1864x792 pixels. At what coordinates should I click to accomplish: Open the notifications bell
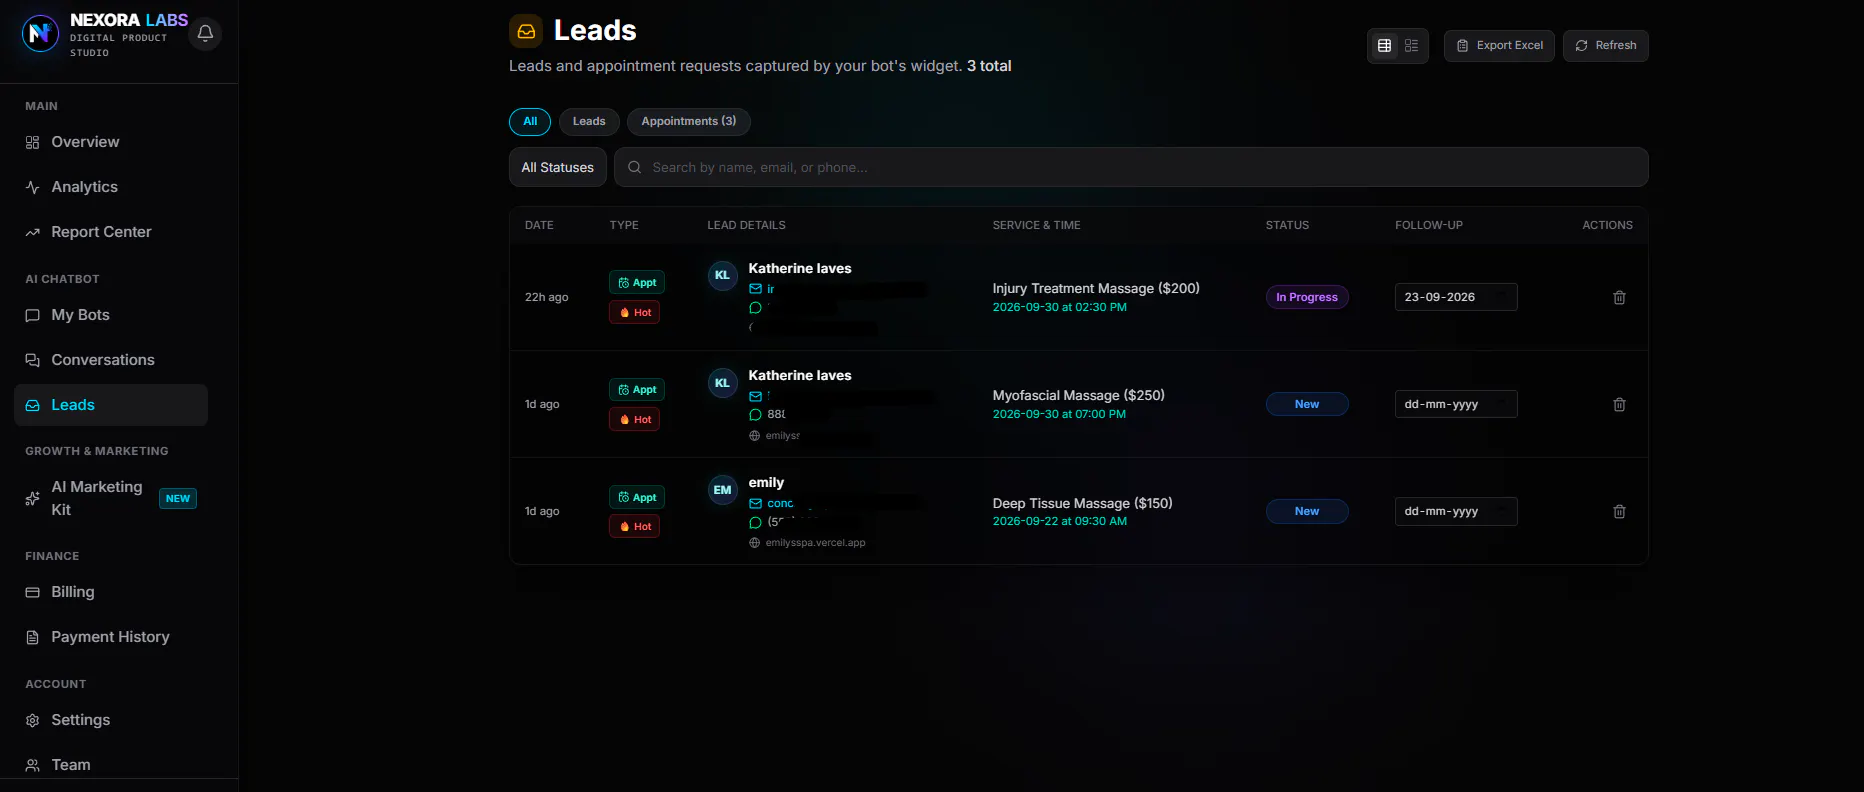click(x=205, y=33)
